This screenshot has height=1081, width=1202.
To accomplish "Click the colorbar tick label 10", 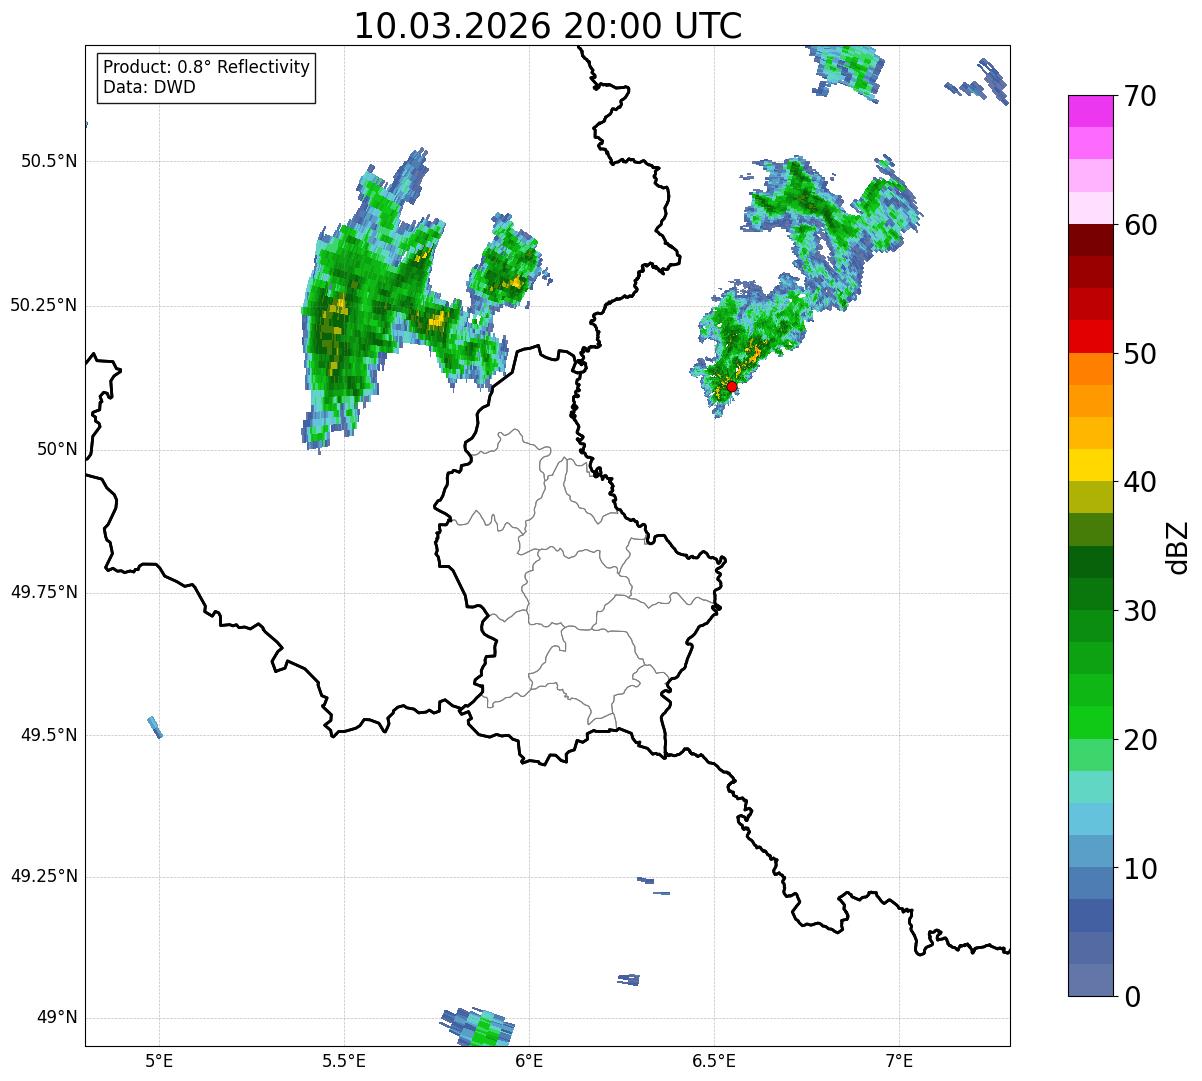I will (1140, 868).
